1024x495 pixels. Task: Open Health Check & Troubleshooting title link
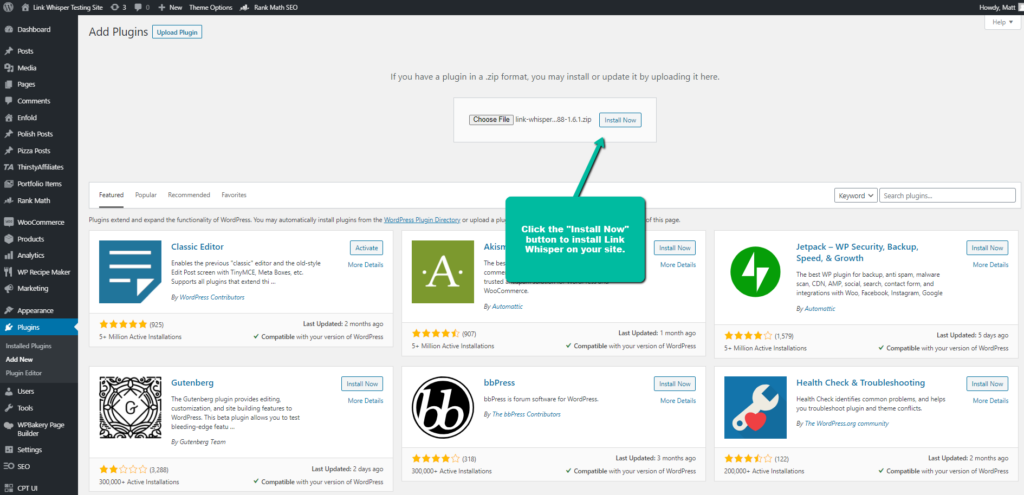click(x=860, y=383)
